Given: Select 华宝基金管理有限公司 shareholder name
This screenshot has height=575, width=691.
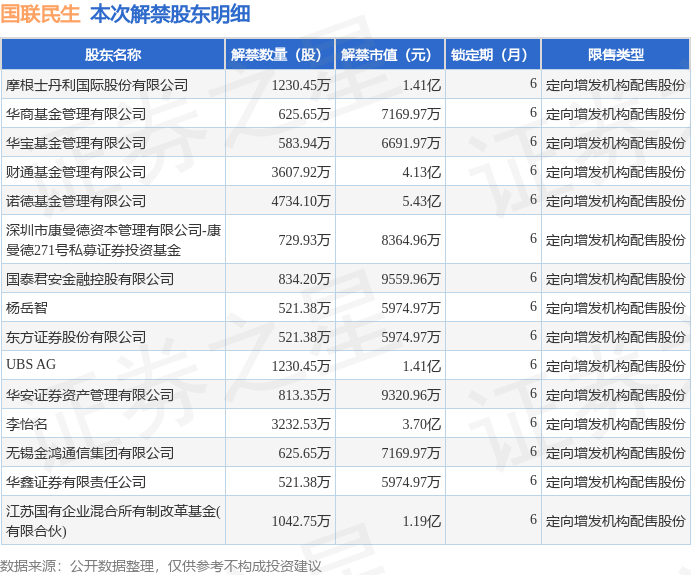Looking at the screenshot, I should point(76,143).
